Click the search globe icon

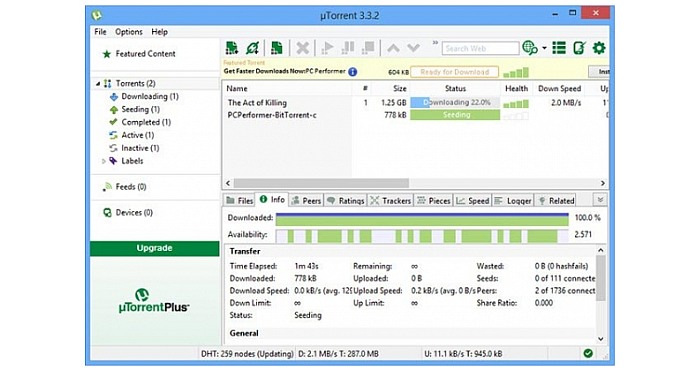pyautogui.click(x=530, y=48)
